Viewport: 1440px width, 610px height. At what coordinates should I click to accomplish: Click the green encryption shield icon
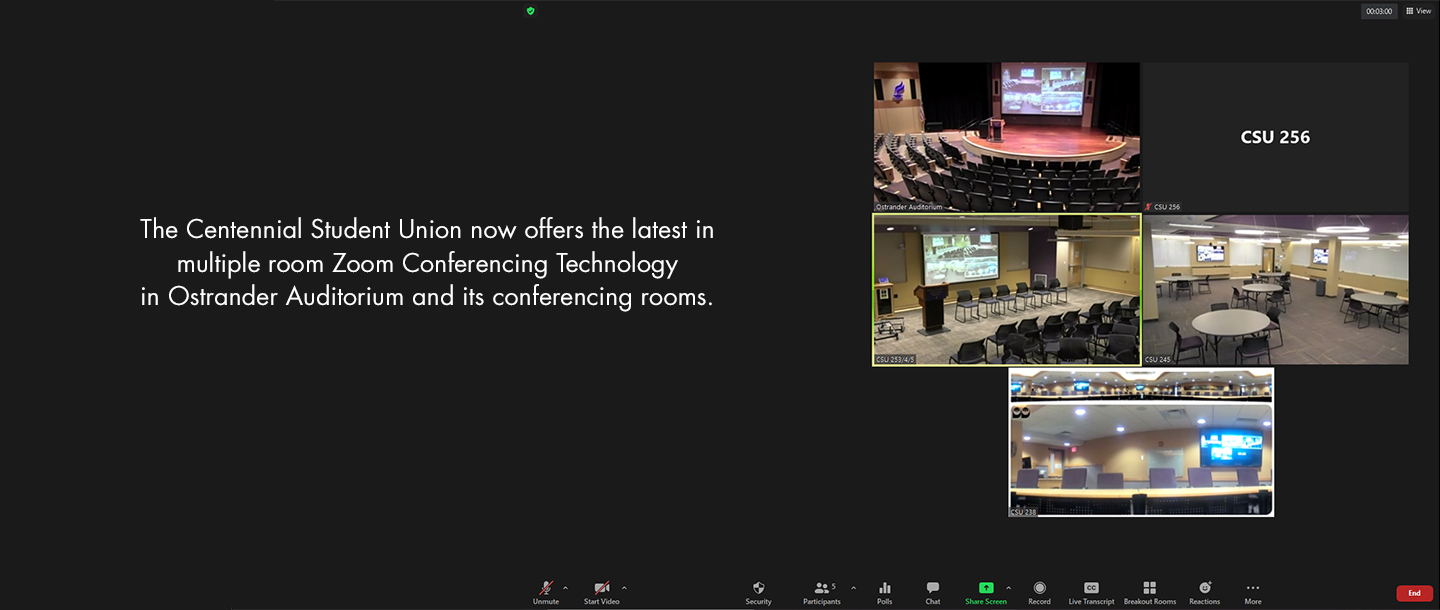pos(530,11)
